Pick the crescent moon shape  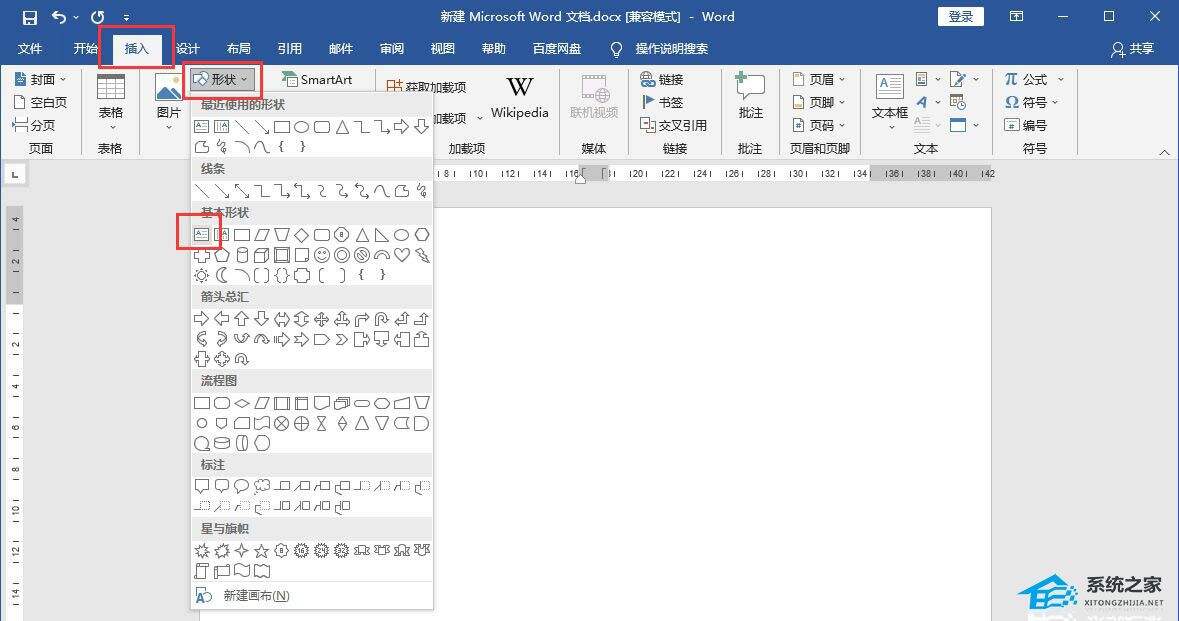click(222, 275)
